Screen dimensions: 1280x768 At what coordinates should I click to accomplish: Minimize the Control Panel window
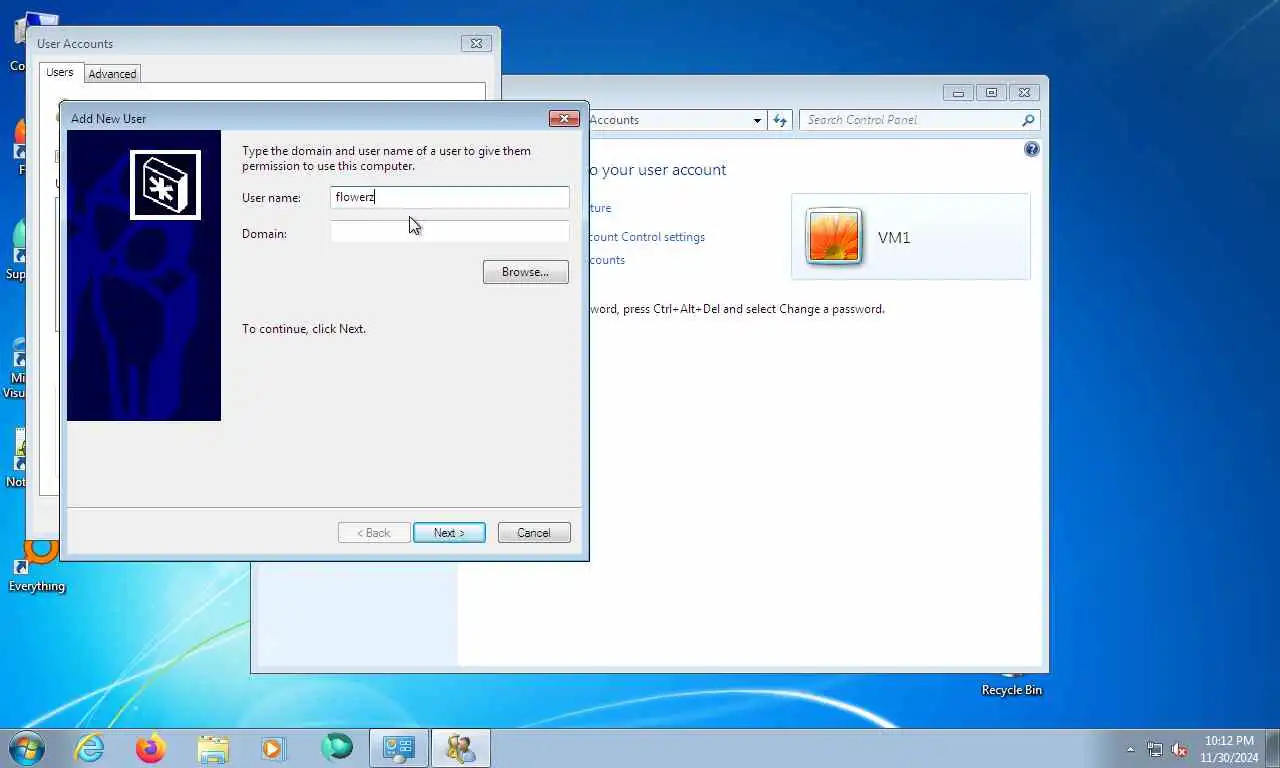coord(958,93)
